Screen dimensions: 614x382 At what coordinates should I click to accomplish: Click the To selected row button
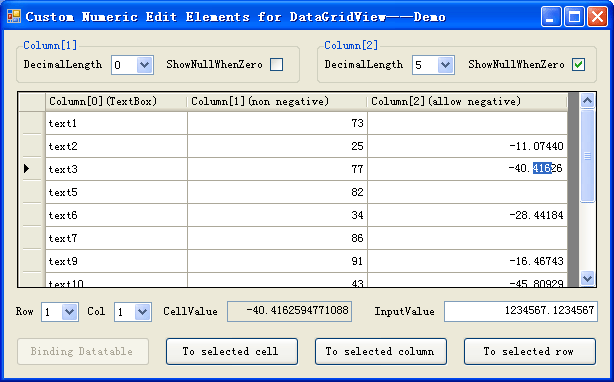[x=530, y=351]
